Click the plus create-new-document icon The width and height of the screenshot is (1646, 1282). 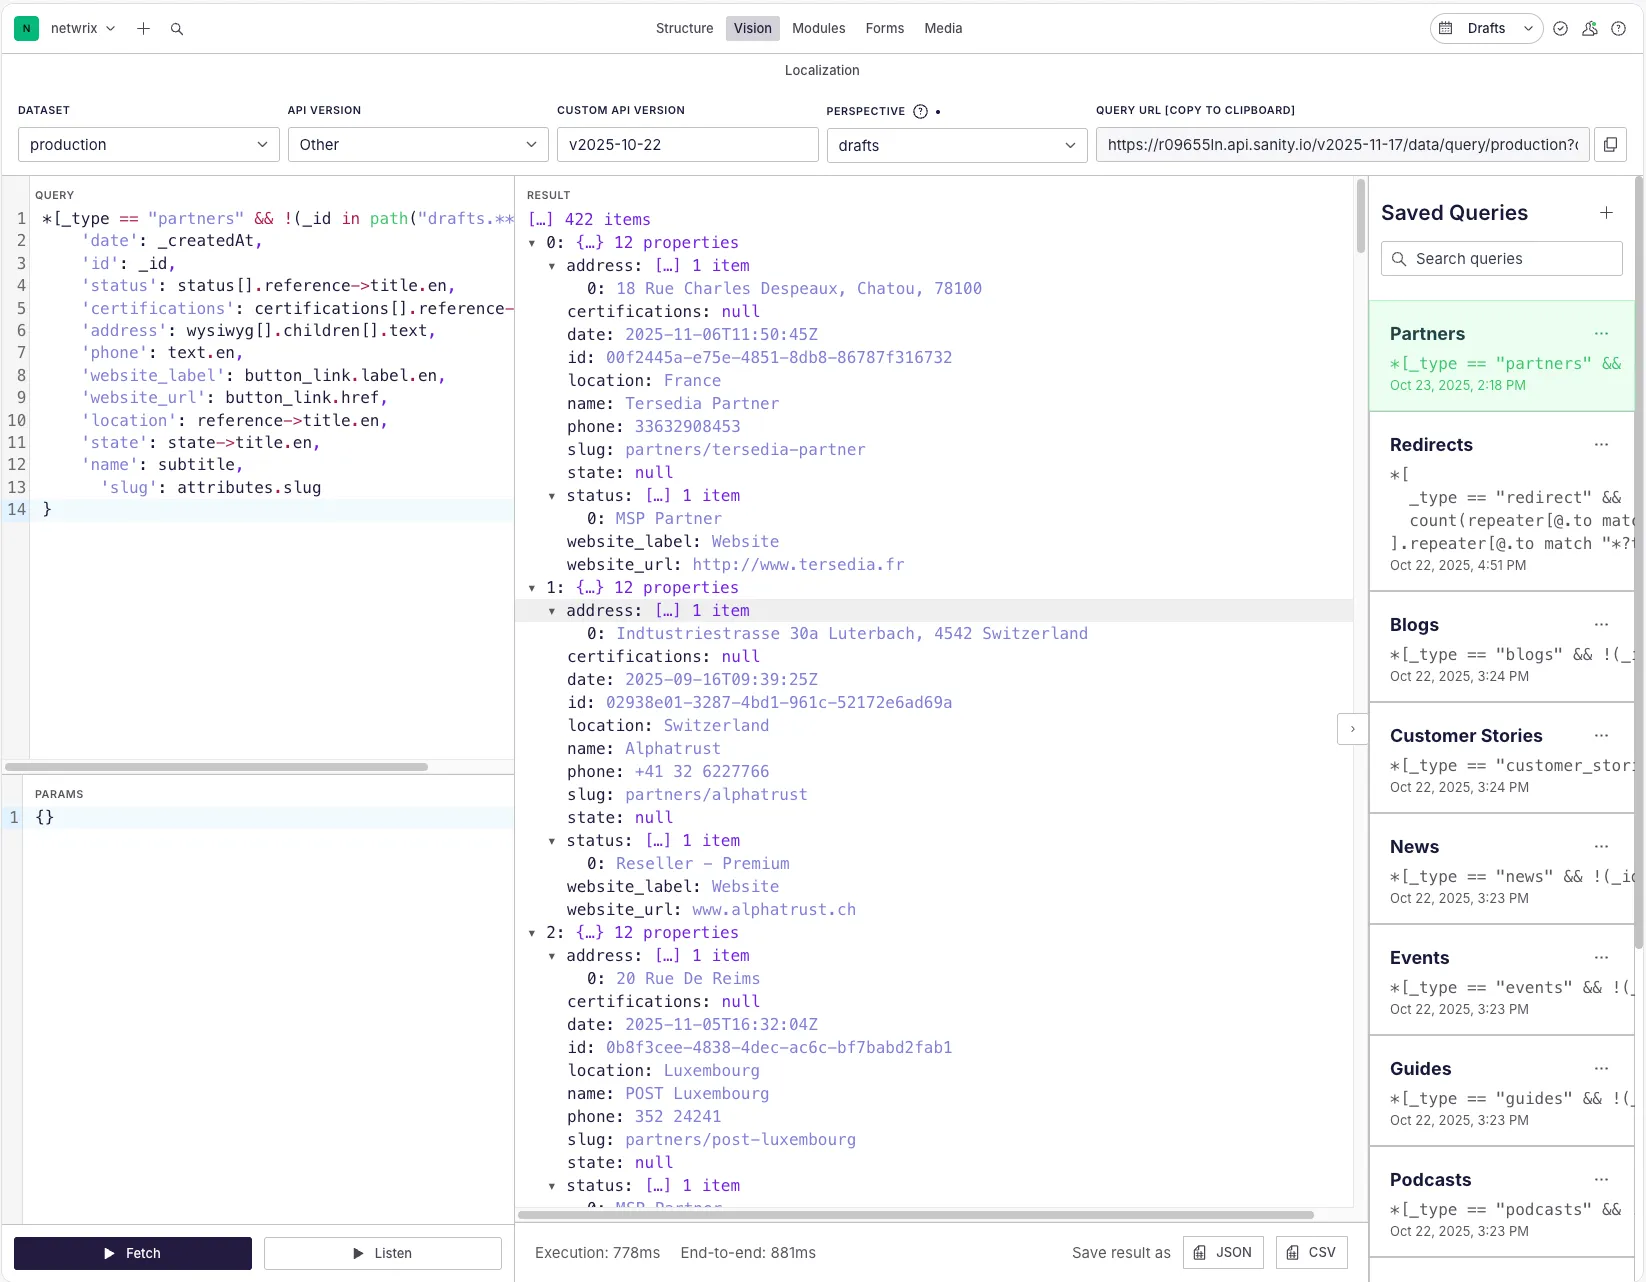[x=143, y=29]
